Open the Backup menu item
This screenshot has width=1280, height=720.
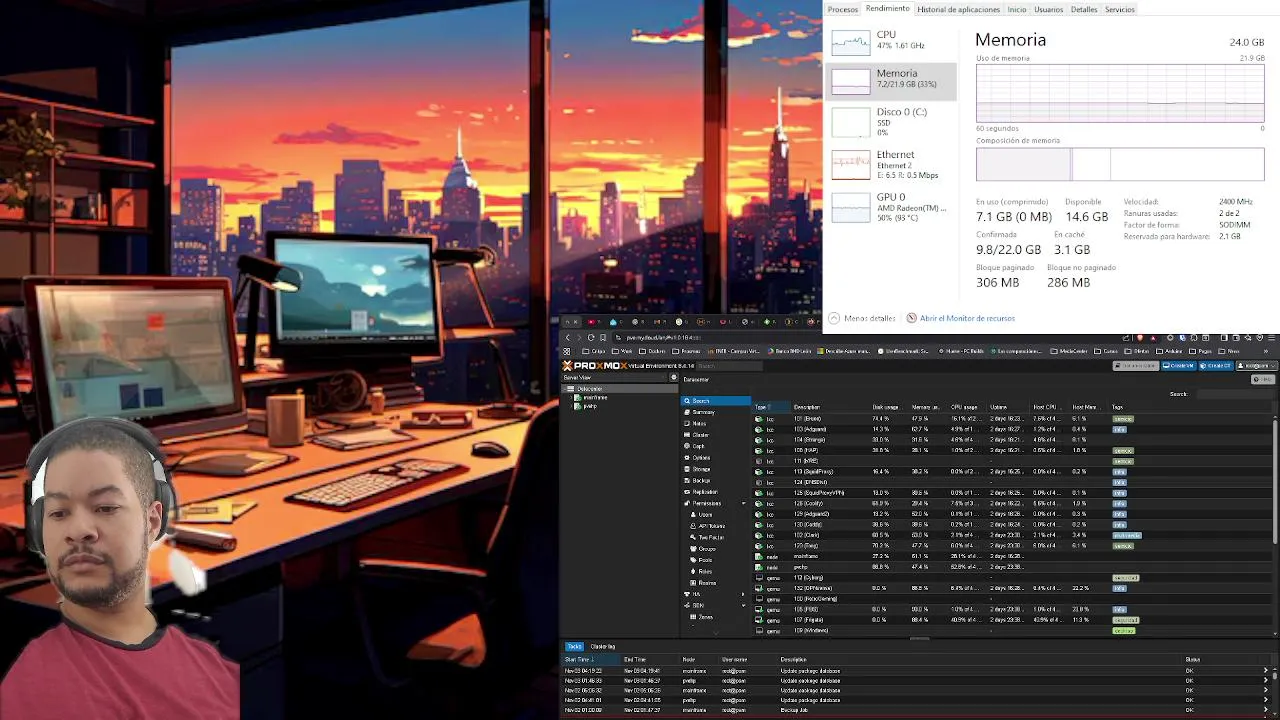tap(716, 480)
